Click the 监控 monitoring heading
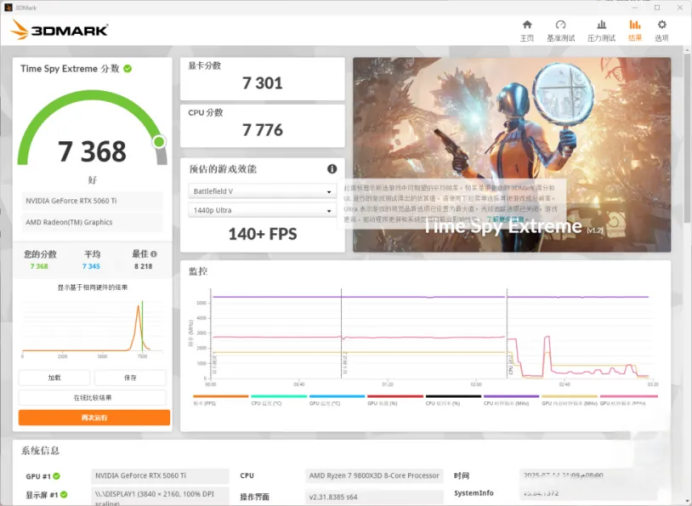This screenshot has width=692, height=506. point(198,271)
